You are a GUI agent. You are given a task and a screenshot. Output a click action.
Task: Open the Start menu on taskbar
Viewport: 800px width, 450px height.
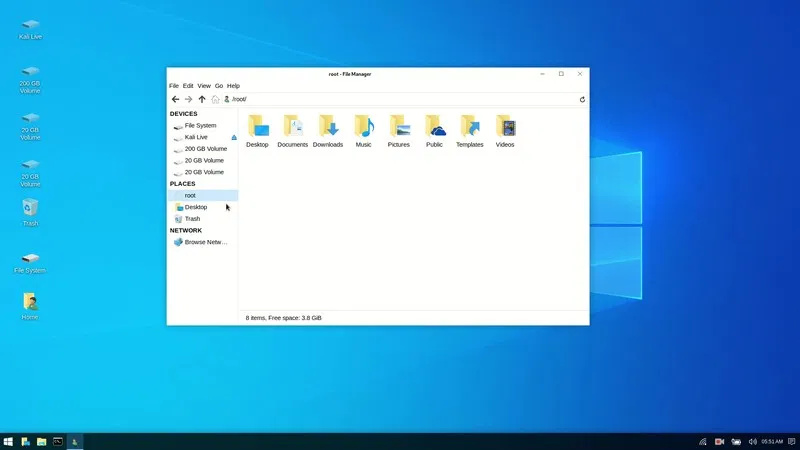8,441
